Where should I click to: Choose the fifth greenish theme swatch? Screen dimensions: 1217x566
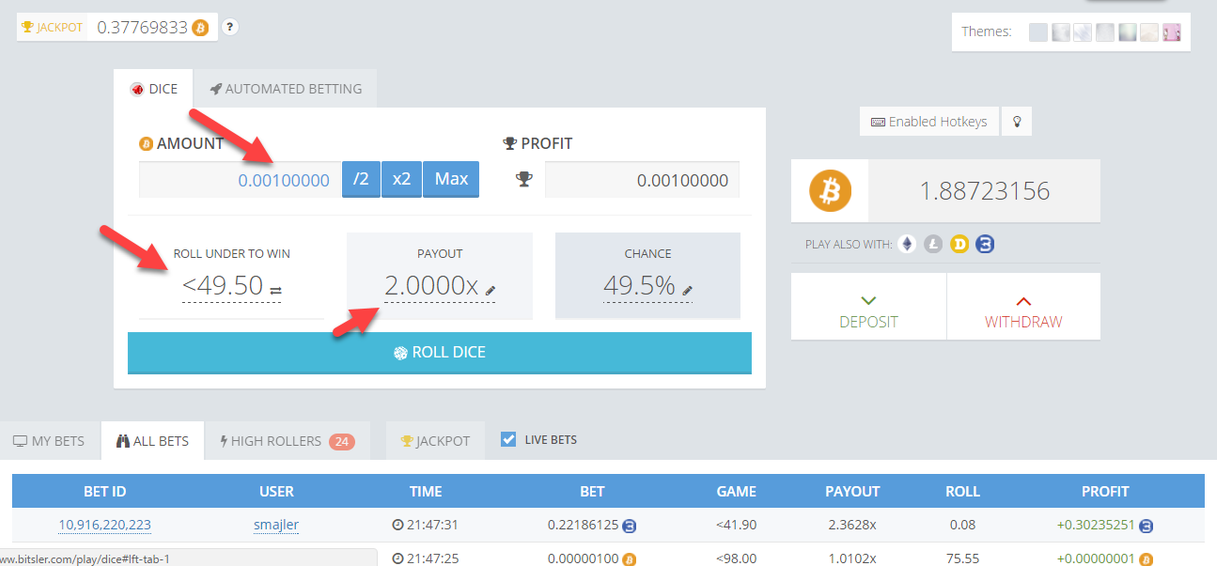click(x=1128, y=32)
